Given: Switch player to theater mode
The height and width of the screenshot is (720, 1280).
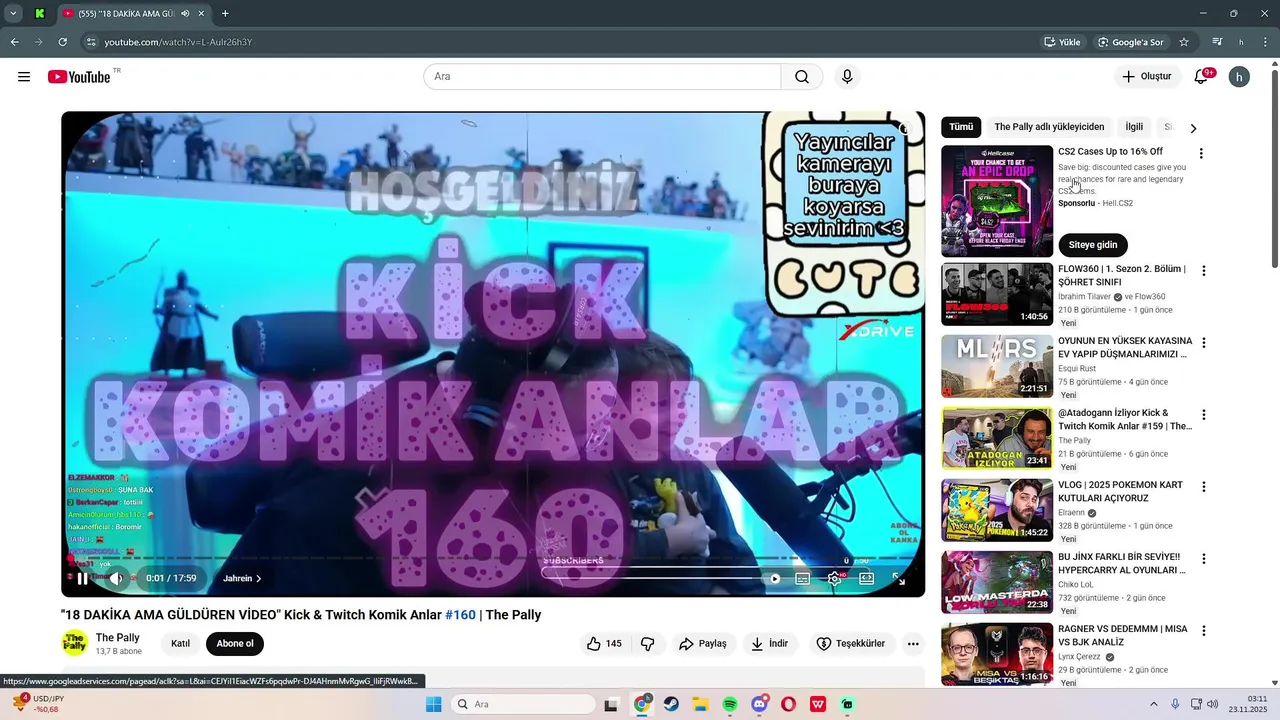Looking at the screenshot, I should tap(867, 579).
